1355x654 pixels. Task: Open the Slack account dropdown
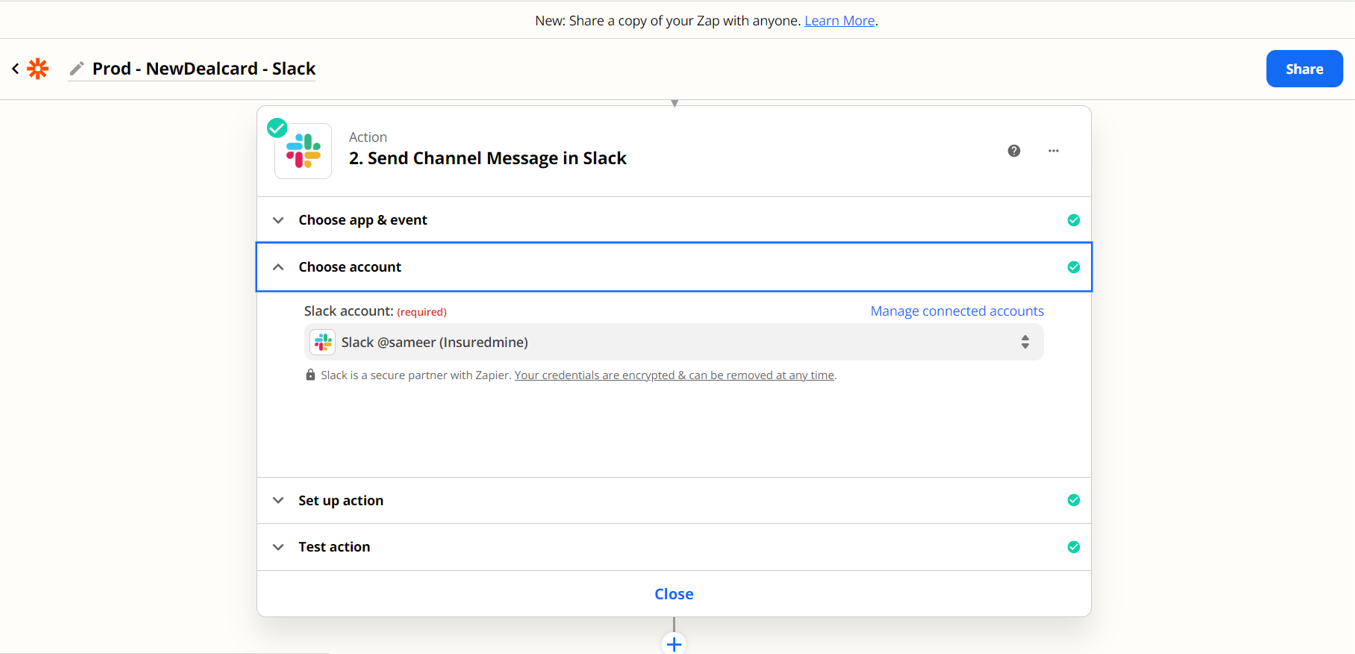click(x=674, y=343)
